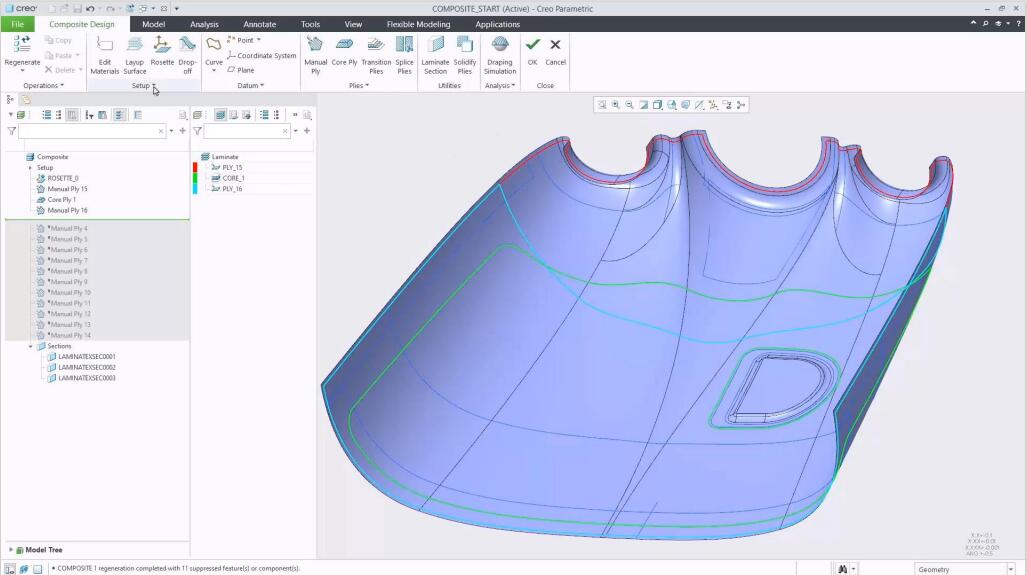Switch to the Flexible Modeling tab
Viewport: 1027px width, 575px height.
tap(418, 24)
